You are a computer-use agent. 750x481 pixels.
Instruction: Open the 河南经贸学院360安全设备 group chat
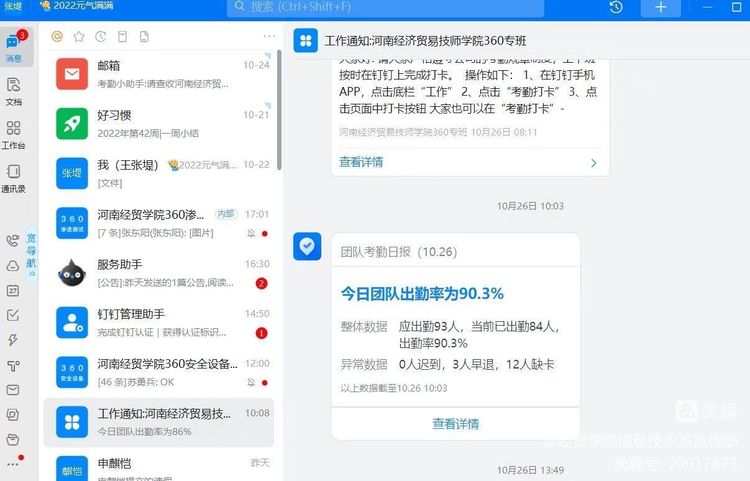click(159, 372)
